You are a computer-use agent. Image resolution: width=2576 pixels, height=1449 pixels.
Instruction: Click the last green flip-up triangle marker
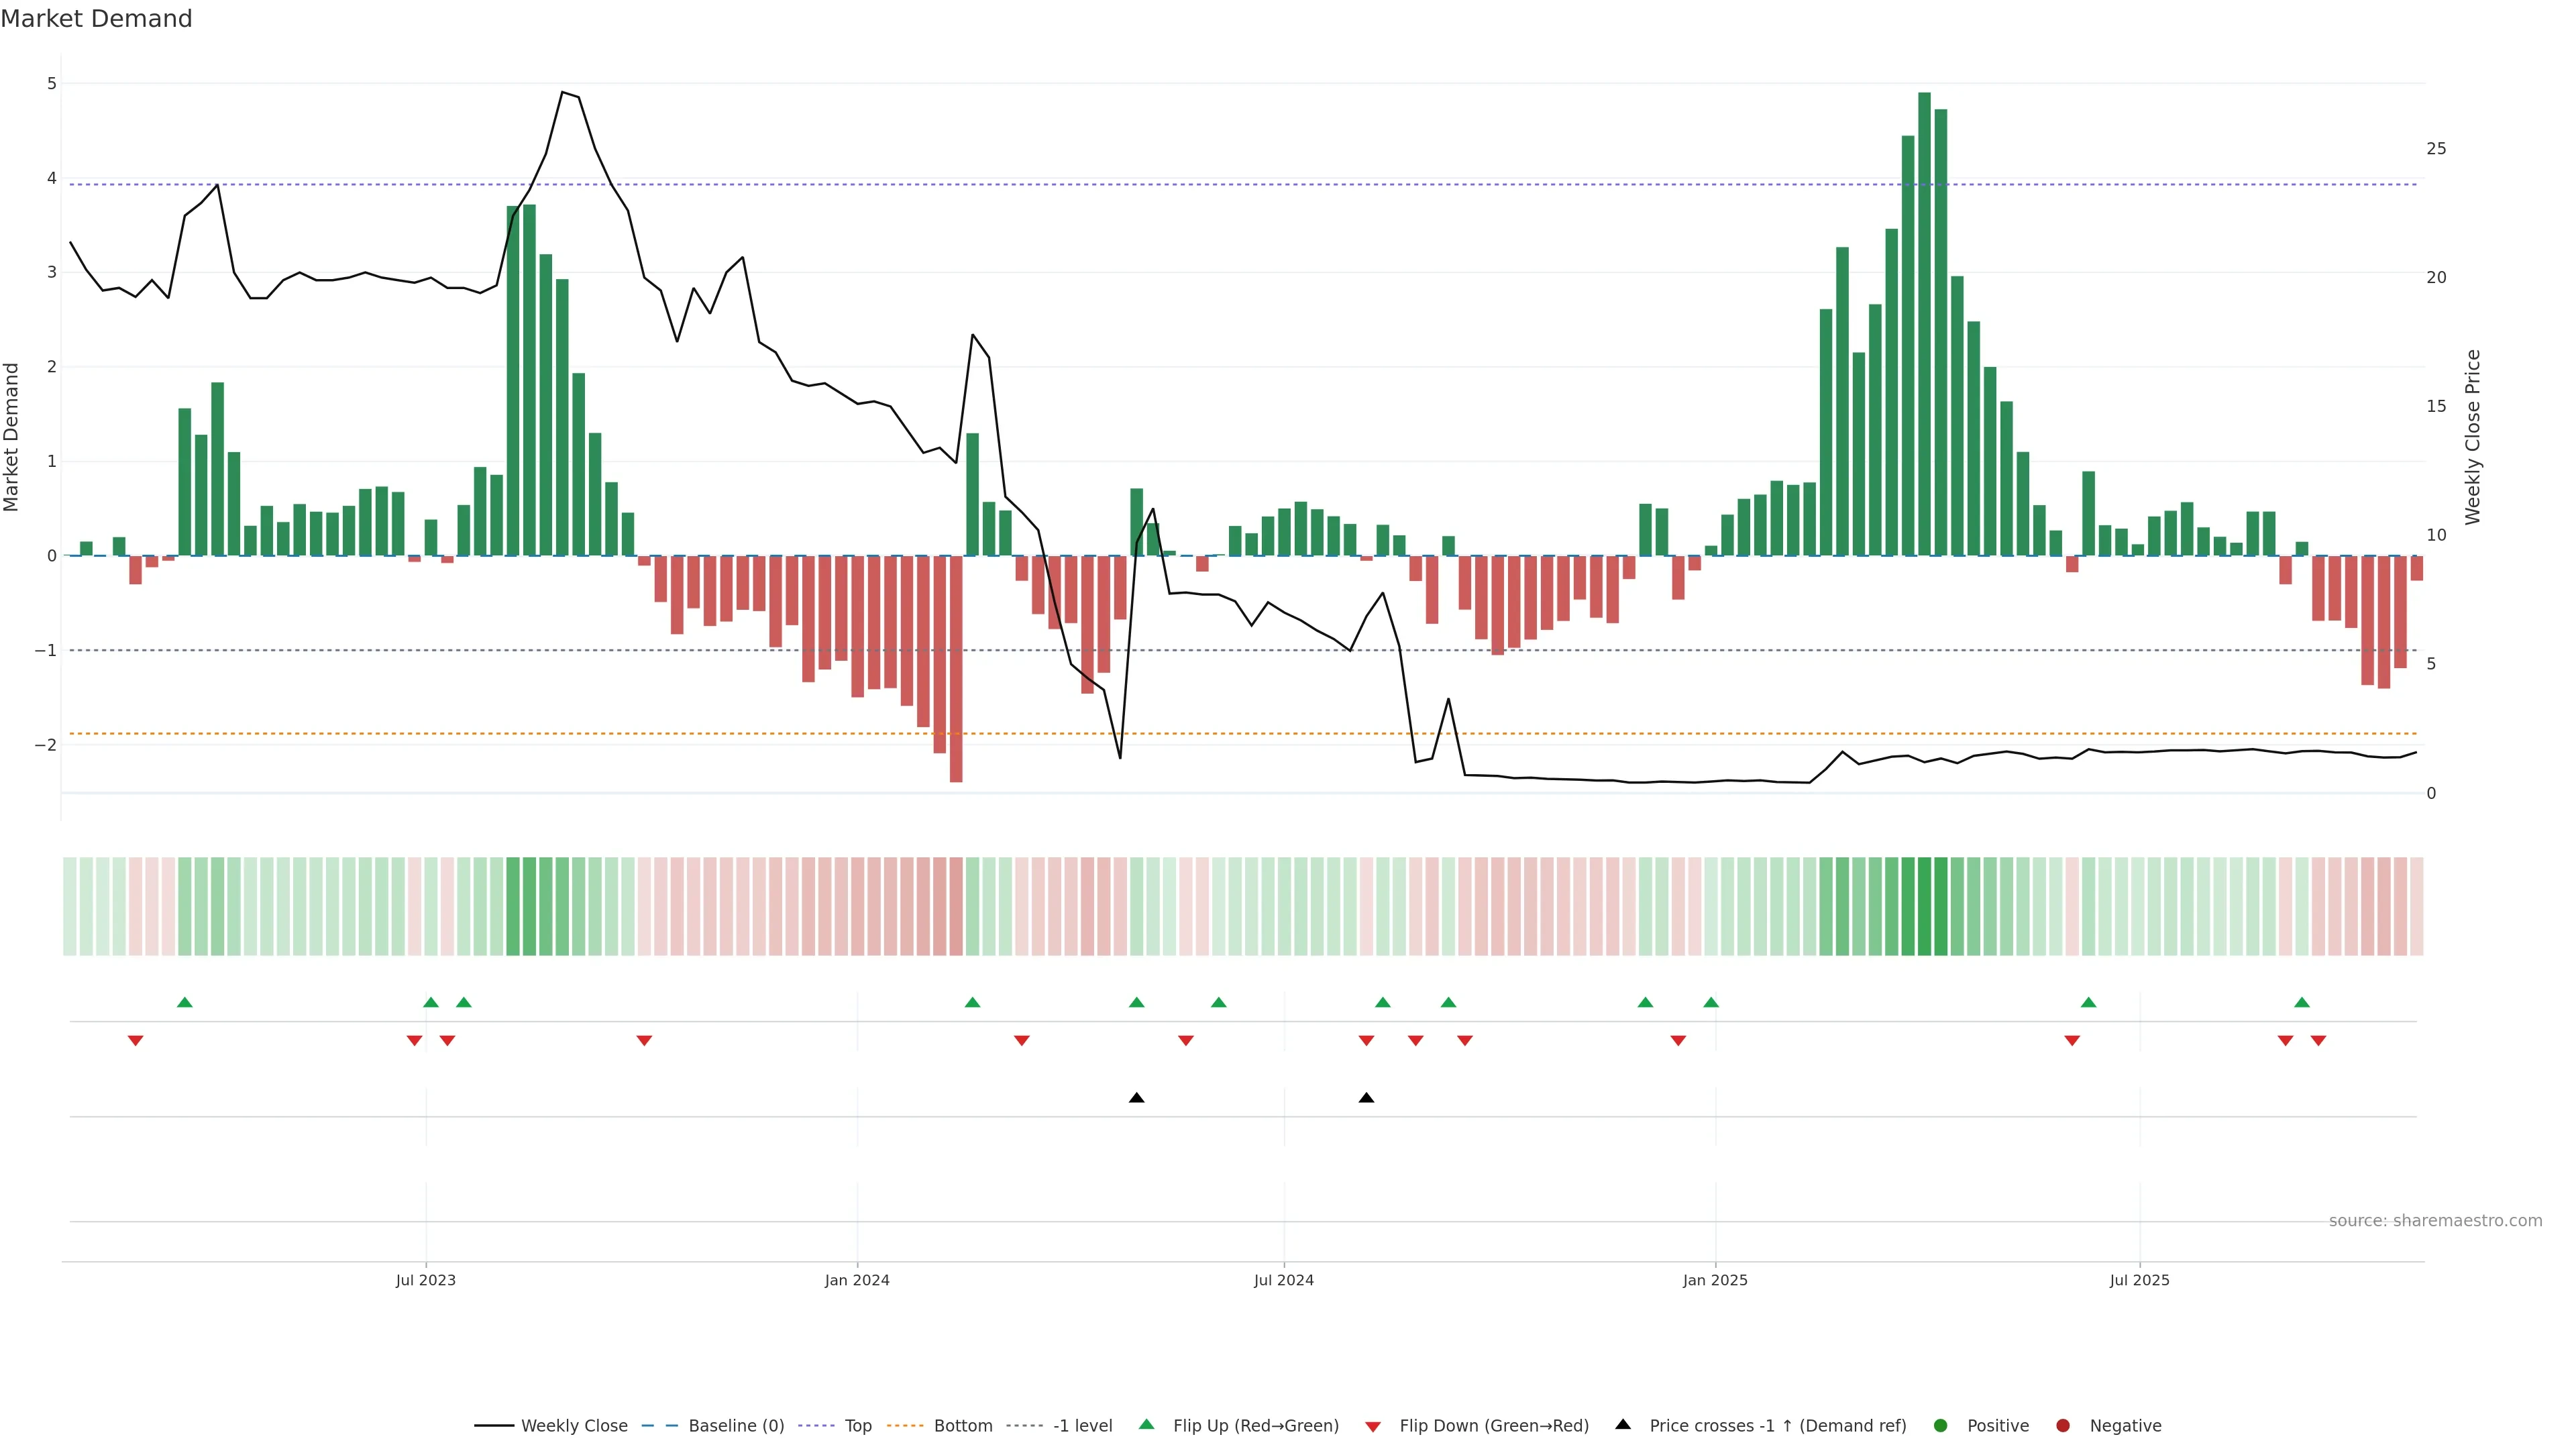pos(2302,1002)
